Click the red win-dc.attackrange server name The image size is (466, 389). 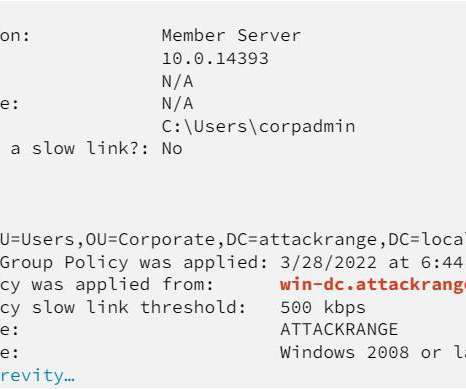pos(373,285)
